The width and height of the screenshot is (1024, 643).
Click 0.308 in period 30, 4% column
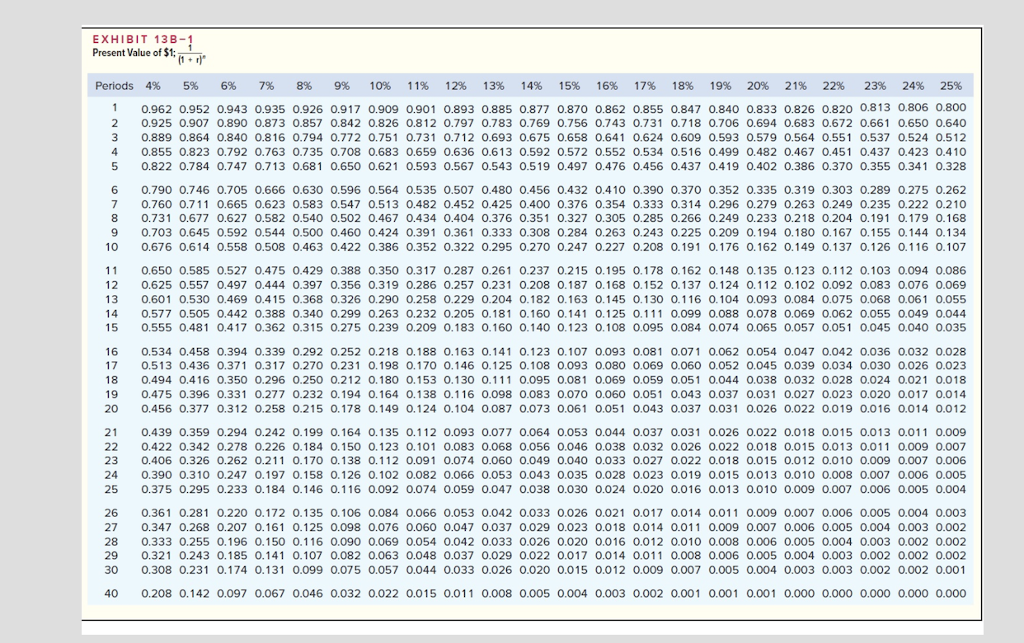(x=157, y=570)
